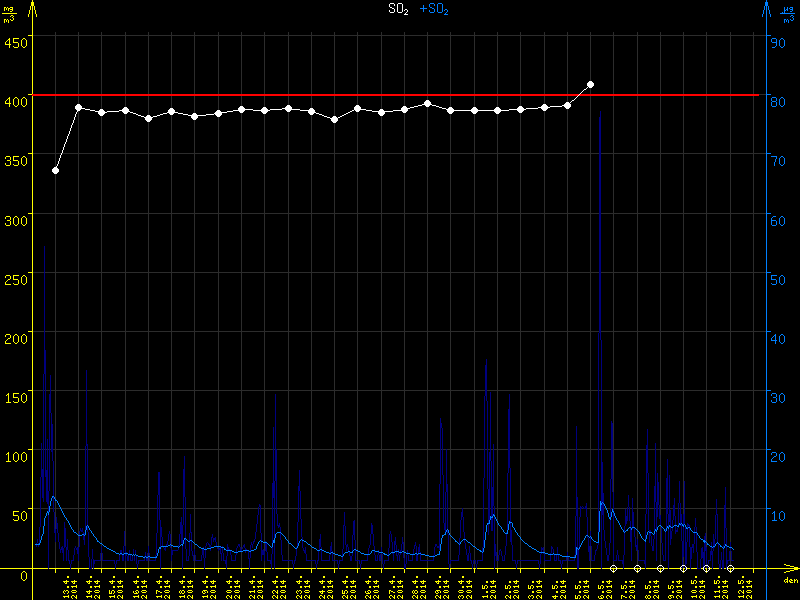Click the first white data point of the series
Screen dimensions: 800x600
pyautogui.click(x=55, y=171)
